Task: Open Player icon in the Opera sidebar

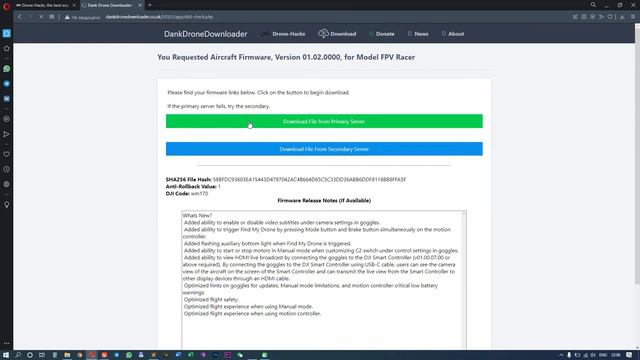Action: pos(7,119)
